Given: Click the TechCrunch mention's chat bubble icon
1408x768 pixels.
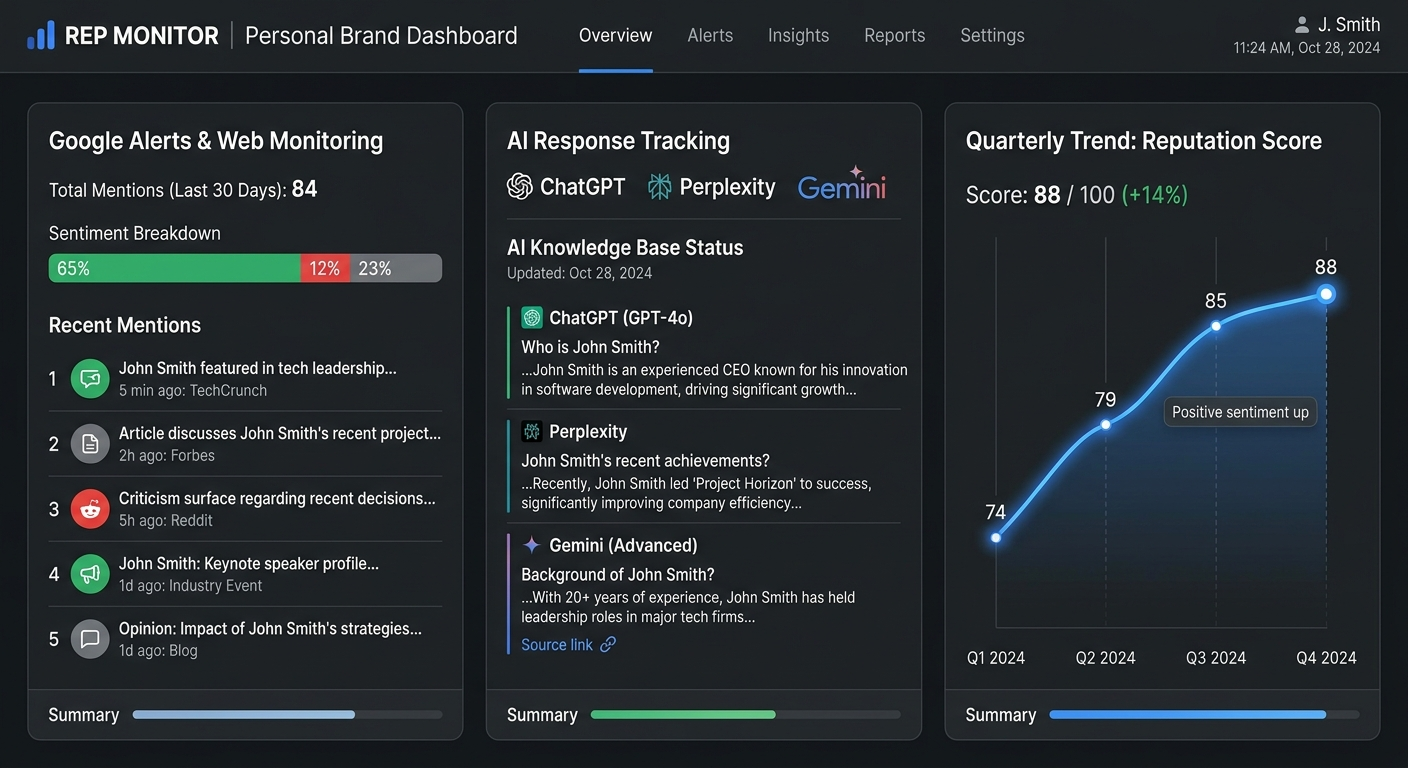Looking at the screenshot, I should point(90,378).
